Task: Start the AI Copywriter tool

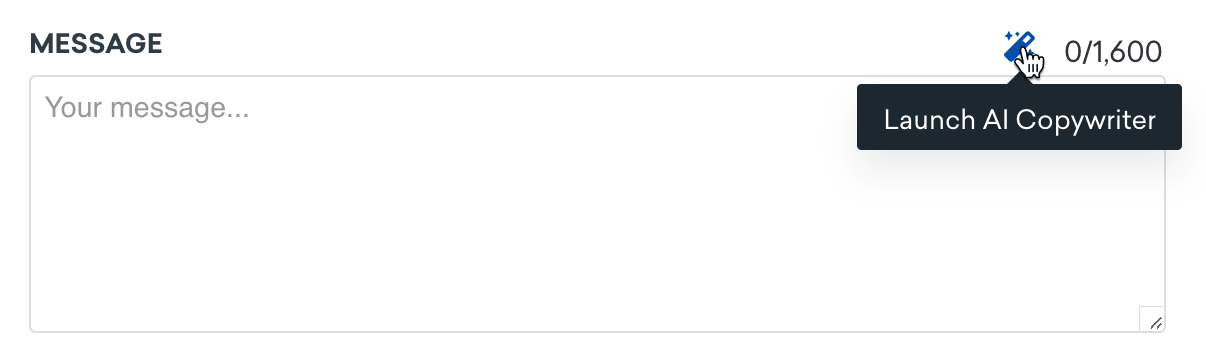Action: pyautogui.click(x=1020, y=47)
